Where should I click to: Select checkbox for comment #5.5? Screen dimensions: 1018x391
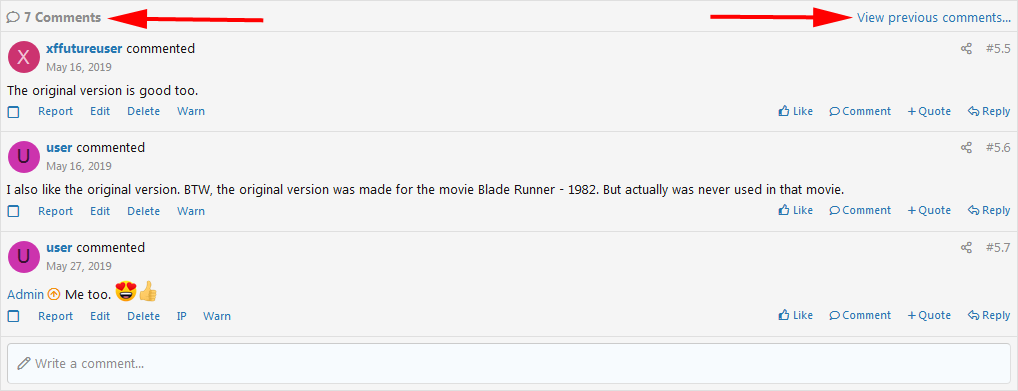point(14,112)
